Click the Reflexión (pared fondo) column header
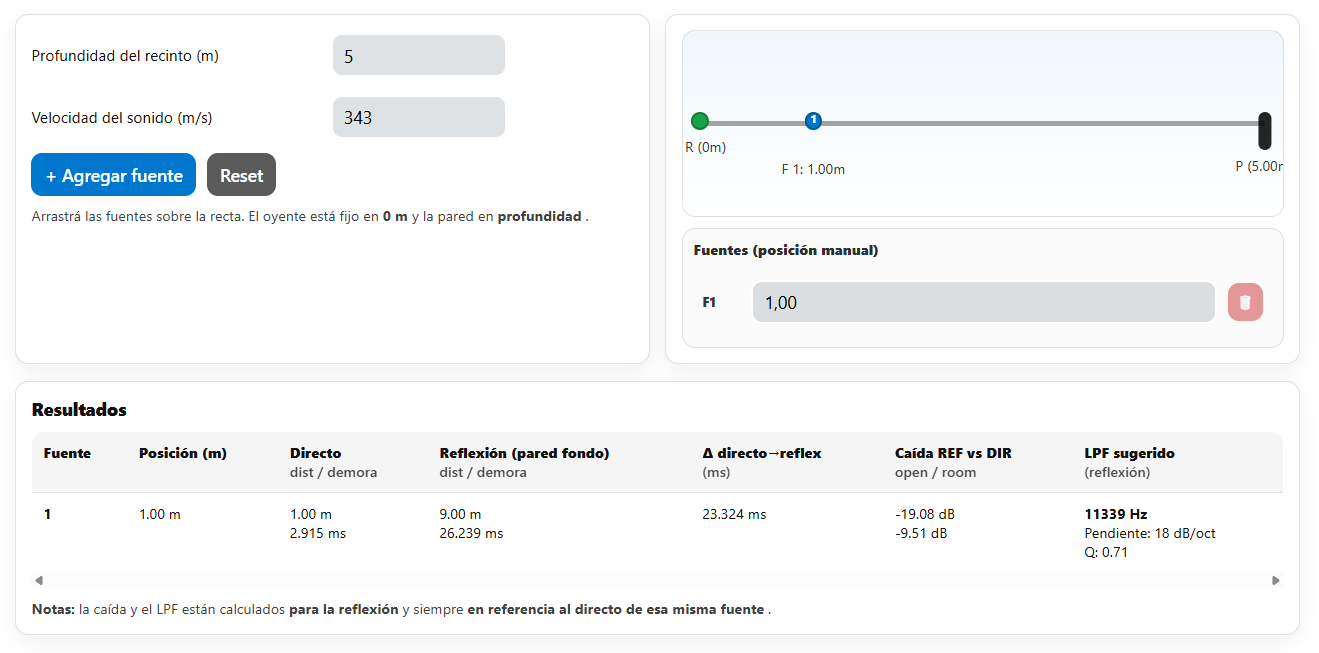This screenshot has width=1319, height=653. (x=524, y=453)
